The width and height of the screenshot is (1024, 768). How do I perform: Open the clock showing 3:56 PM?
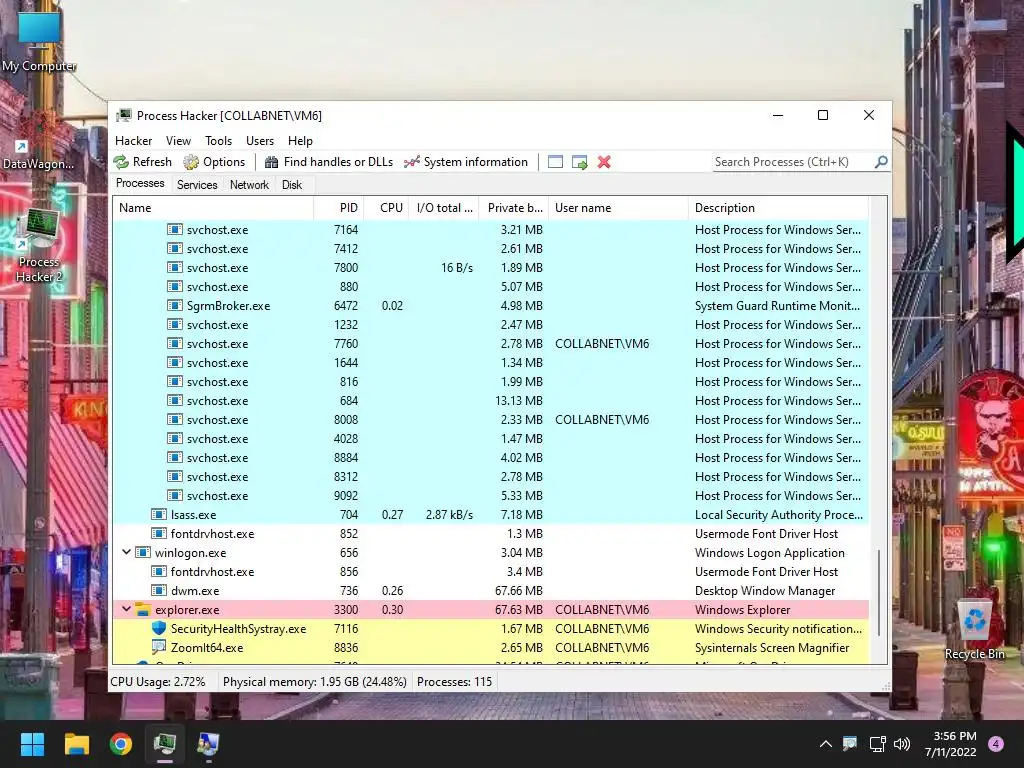pos(951,744)
